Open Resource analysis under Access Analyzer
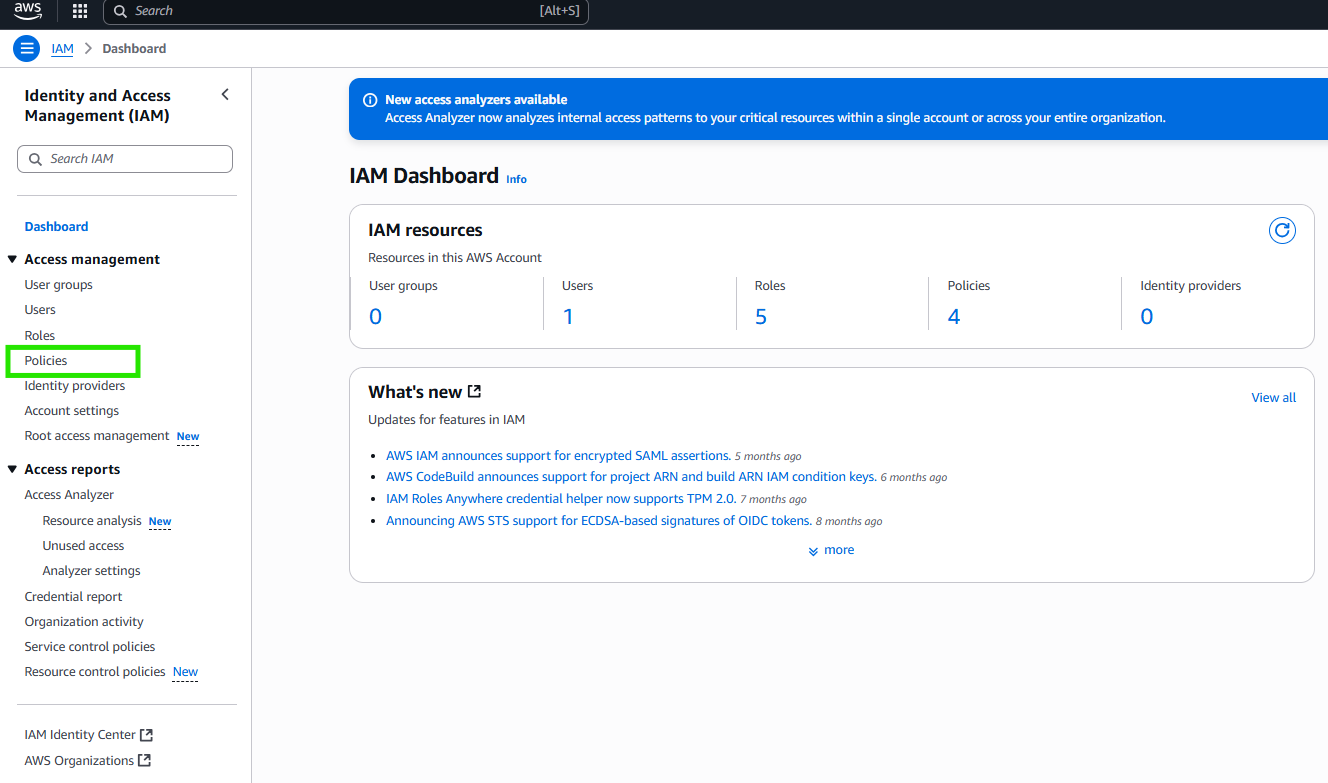Image resolution: width=1328 pixels, height=783 pixels. coord(92,521)
